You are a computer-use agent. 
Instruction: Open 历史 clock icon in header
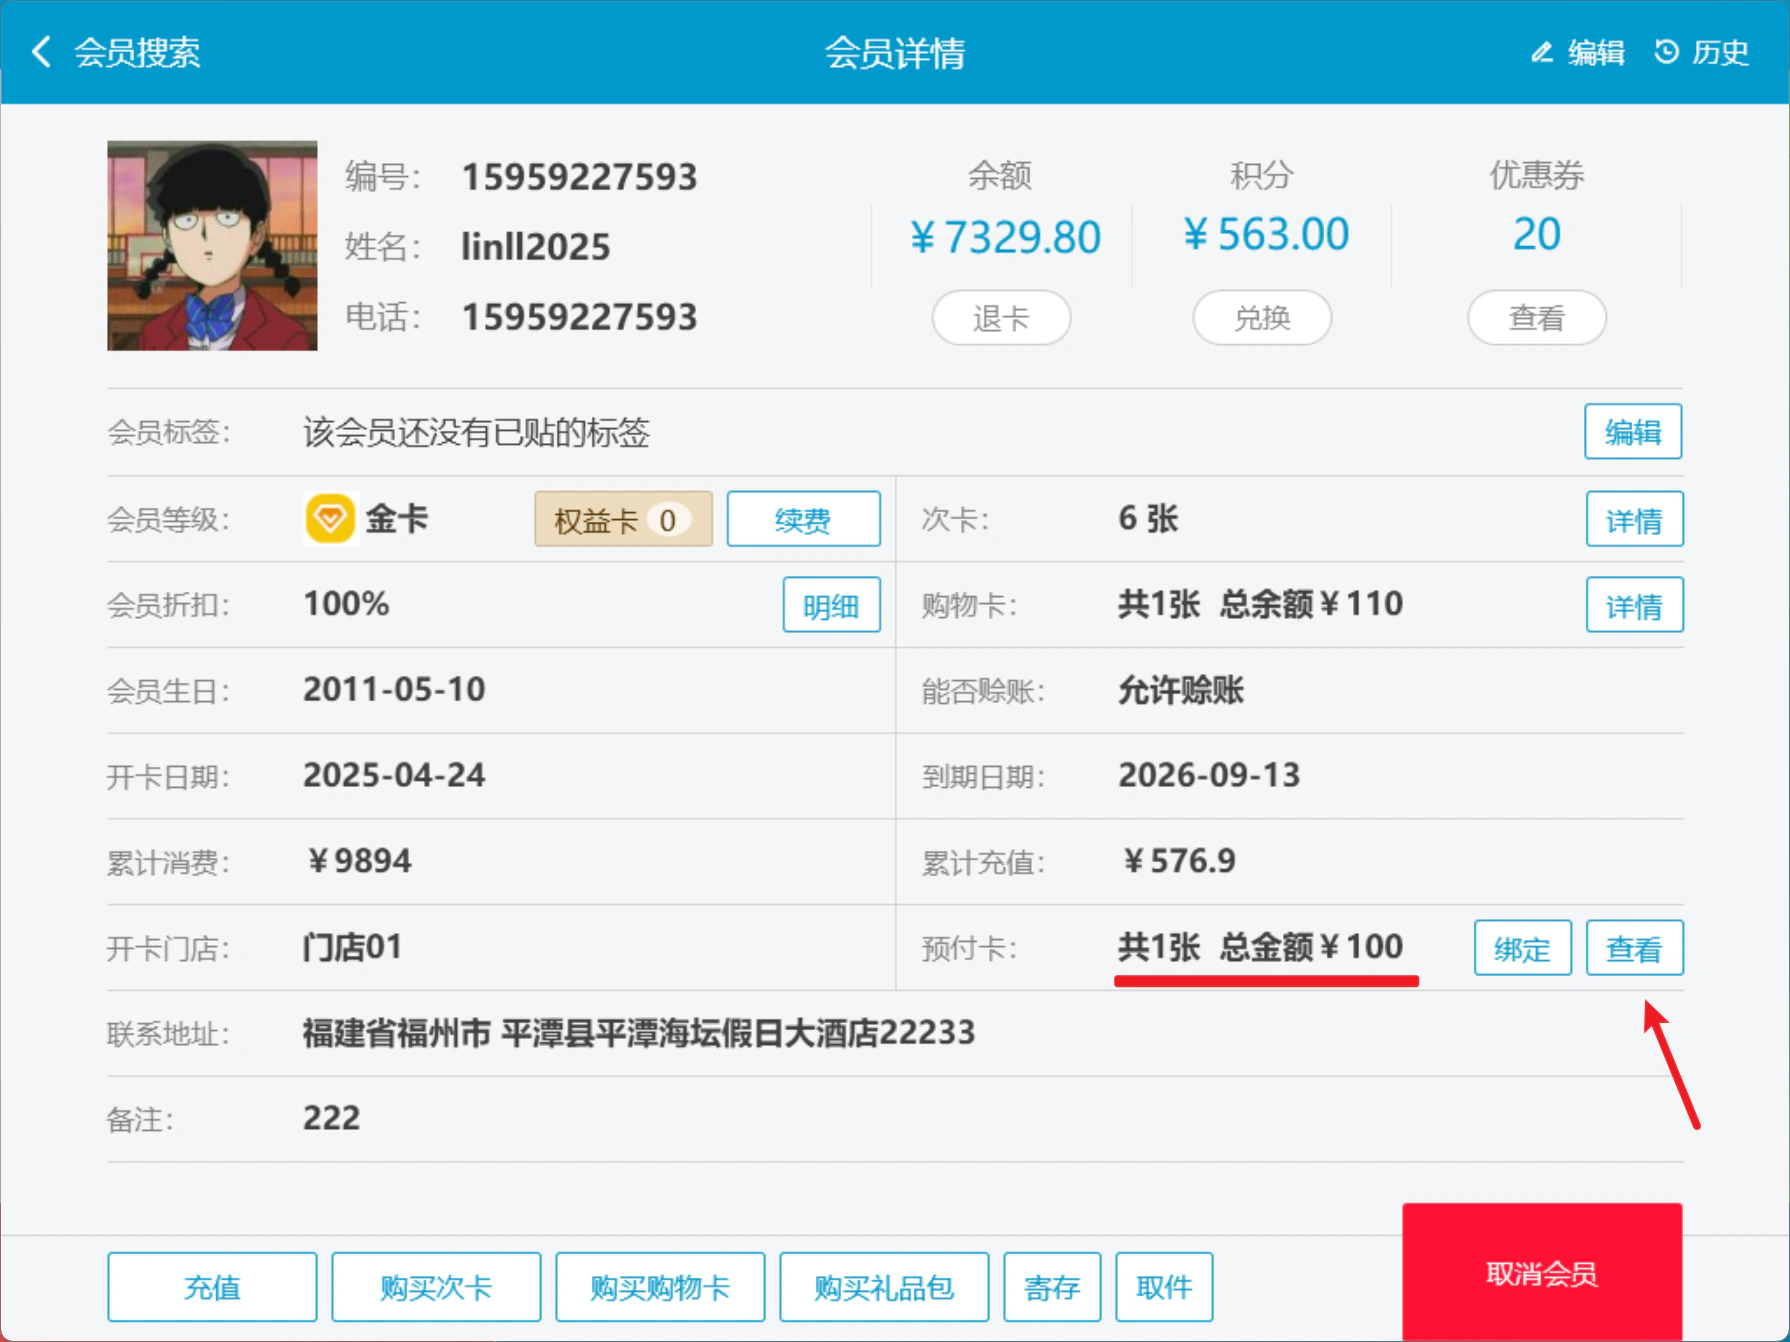[1667, 52]
